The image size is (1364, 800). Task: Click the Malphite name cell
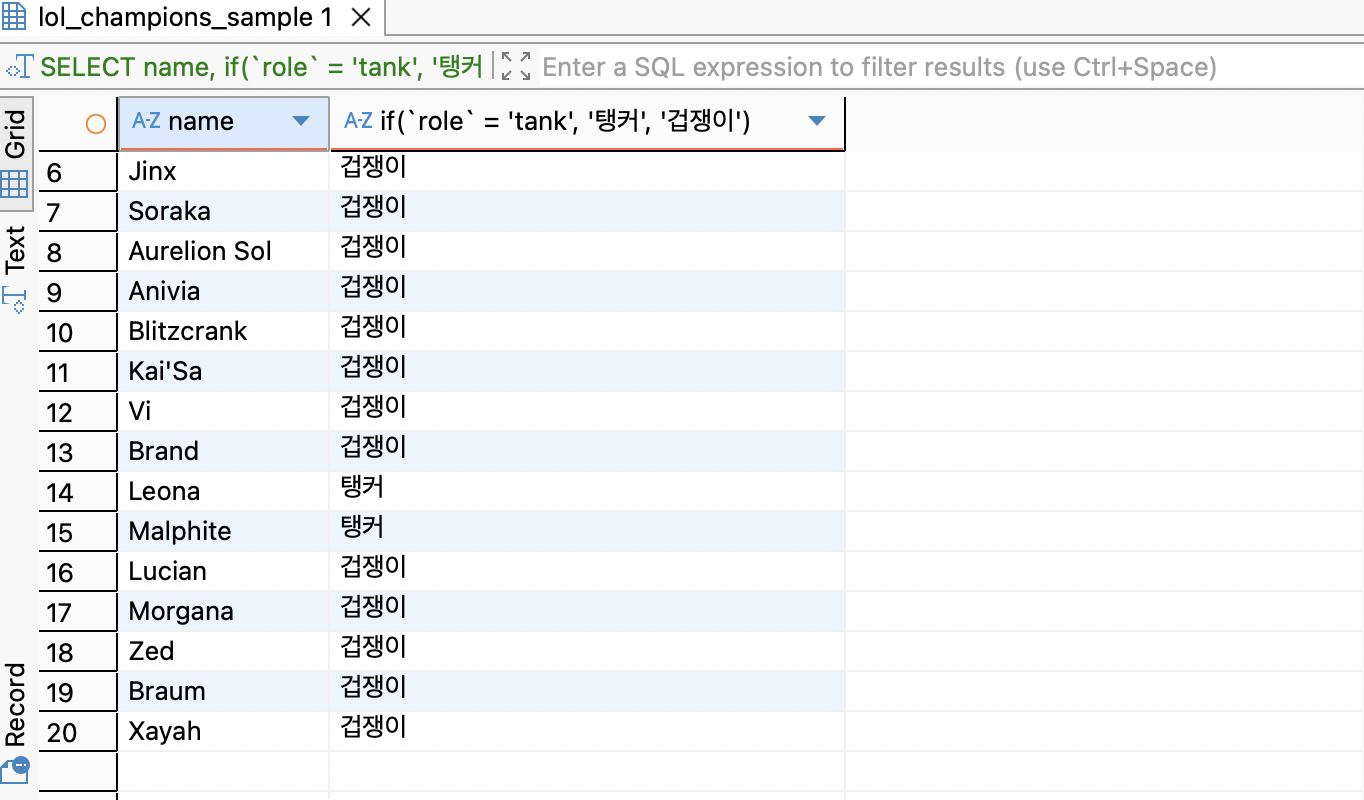[224, 531]
